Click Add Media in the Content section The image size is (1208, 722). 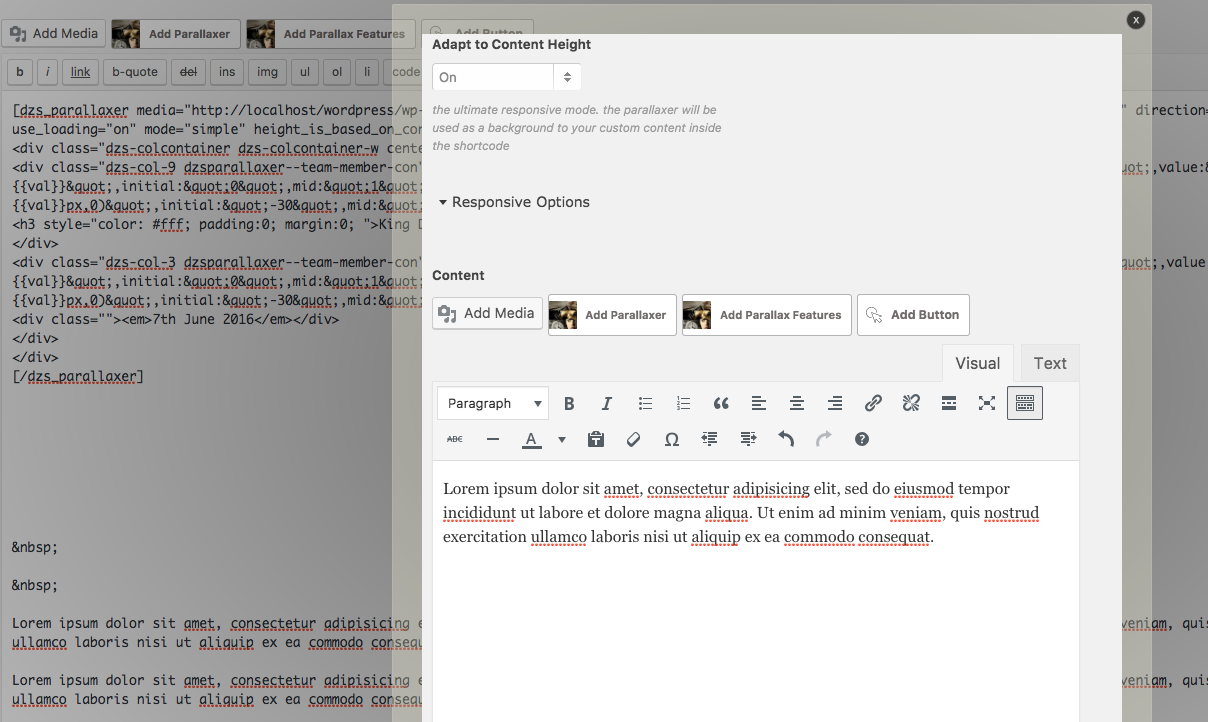tap(488, 314)
